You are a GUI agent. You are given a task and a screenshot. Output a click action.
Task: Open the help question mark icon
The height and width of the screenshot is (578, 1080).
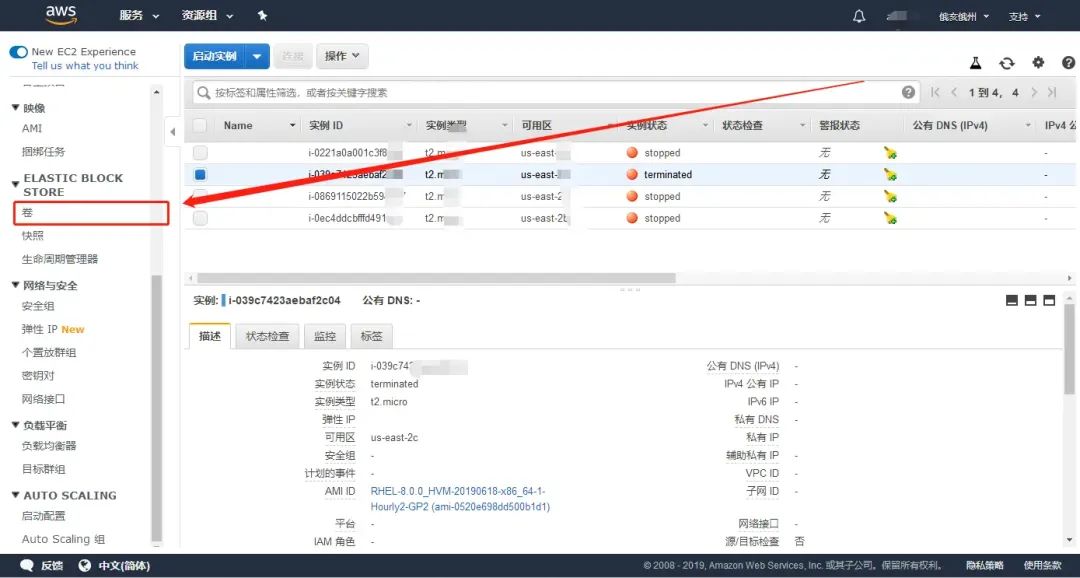[1068, 63]
